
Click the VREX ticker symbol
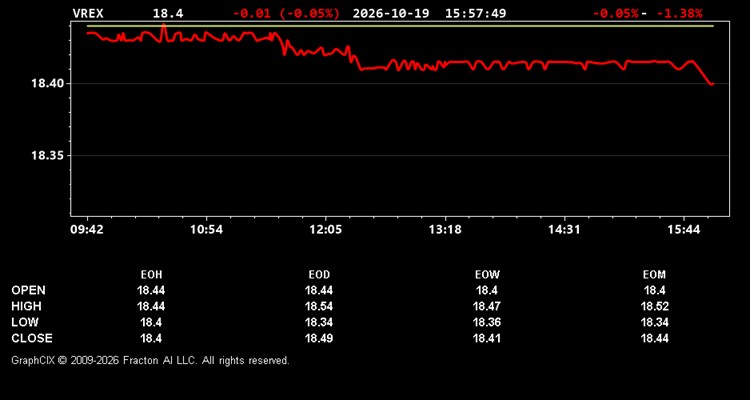[88, 13]
